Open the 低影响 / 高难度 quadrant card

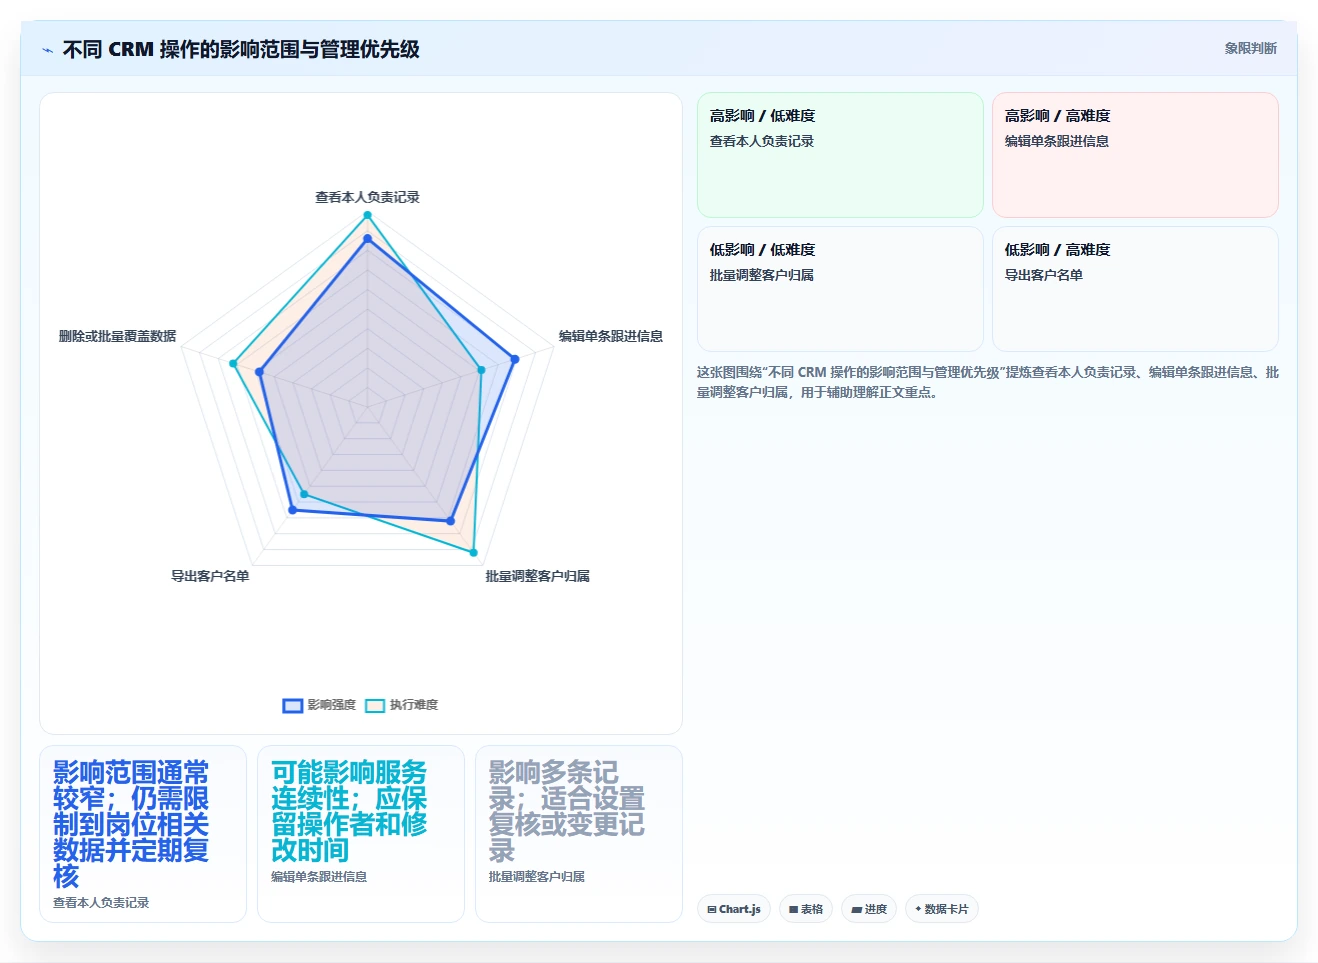(1135, 289)
